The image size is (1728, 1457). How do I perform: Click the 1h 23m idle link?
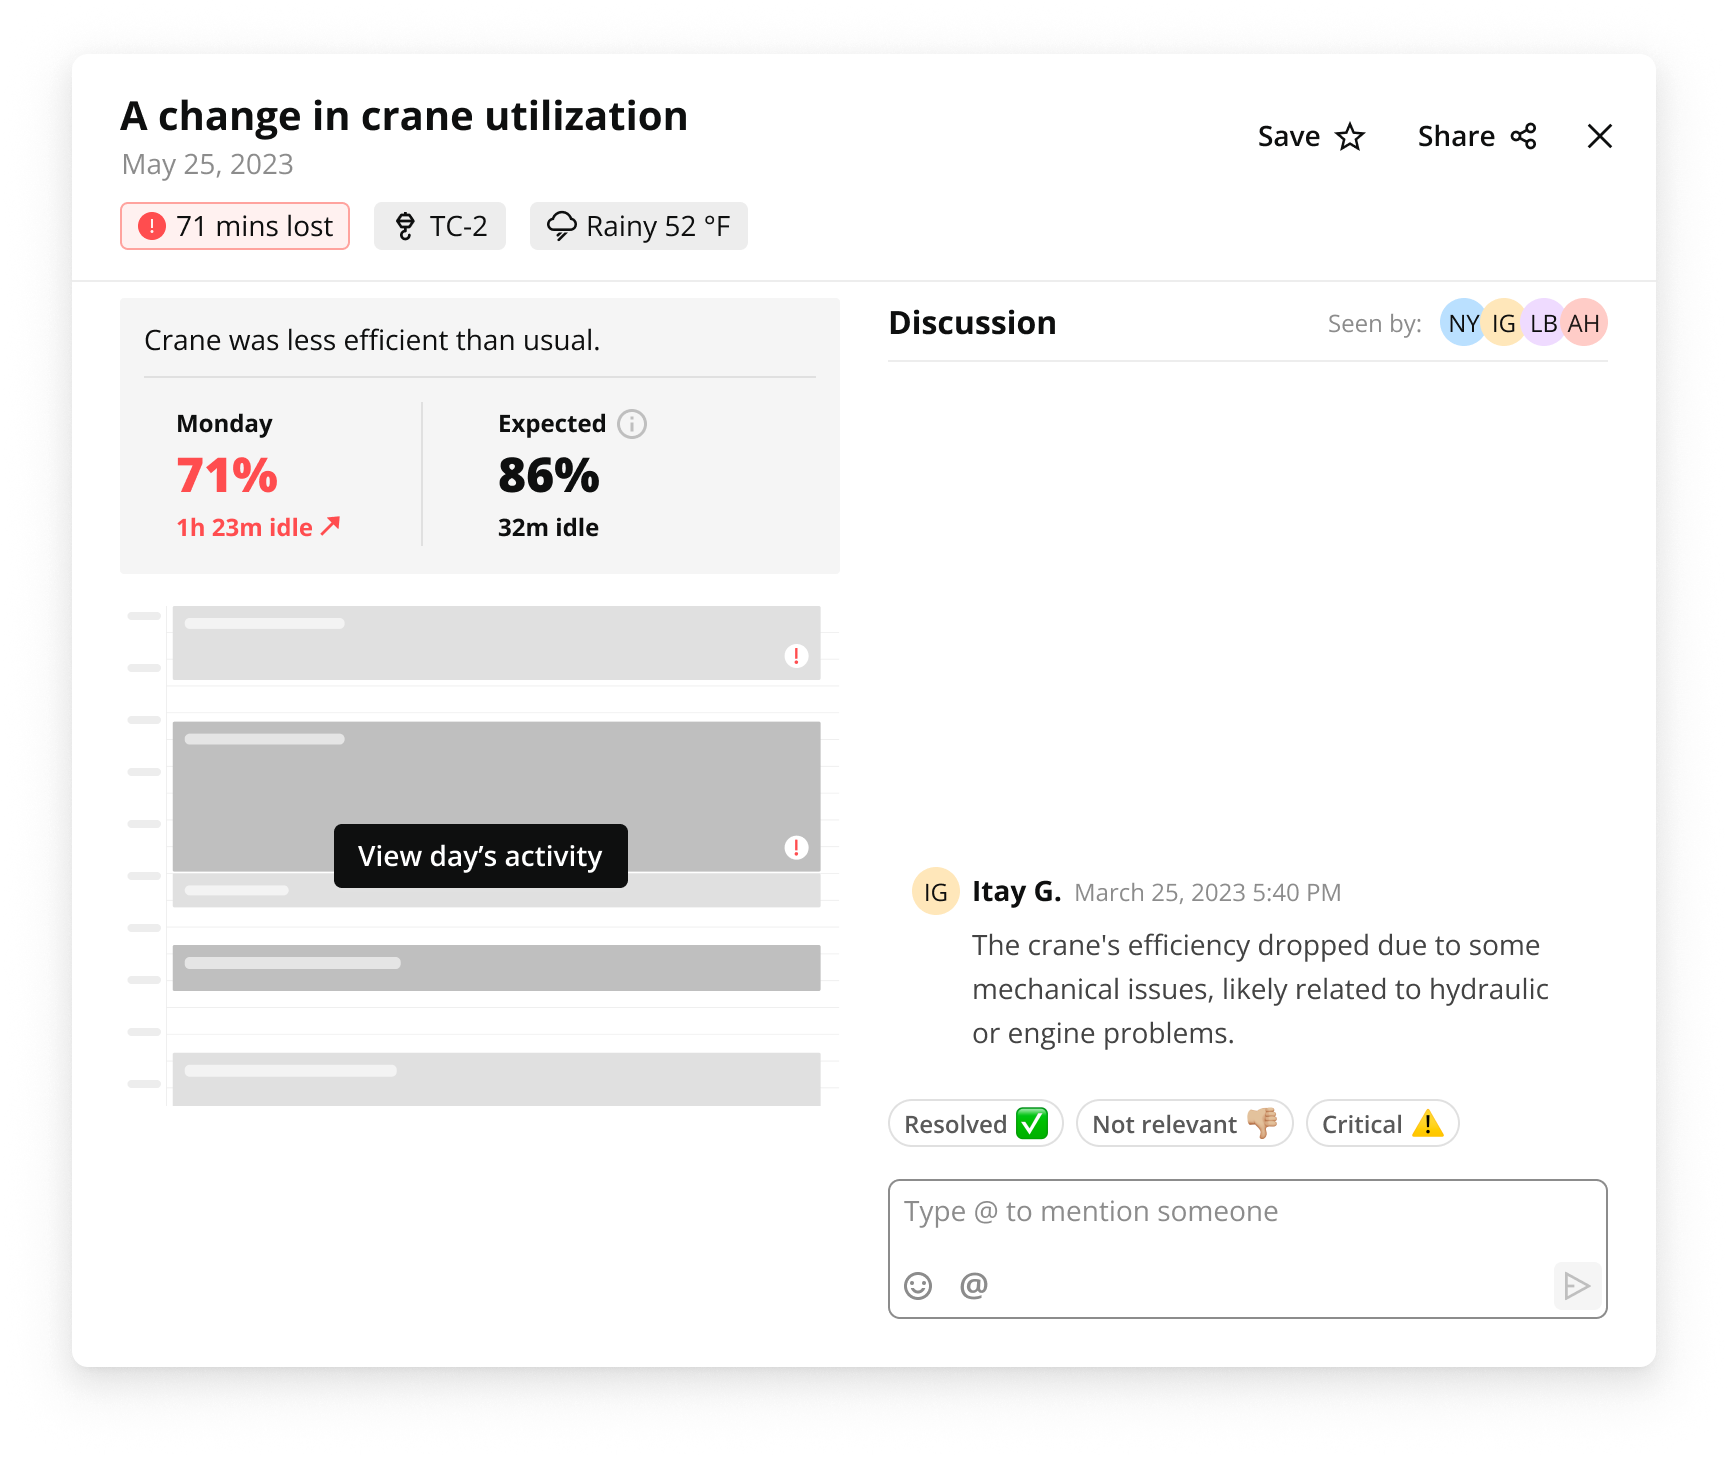pos(258,527)
